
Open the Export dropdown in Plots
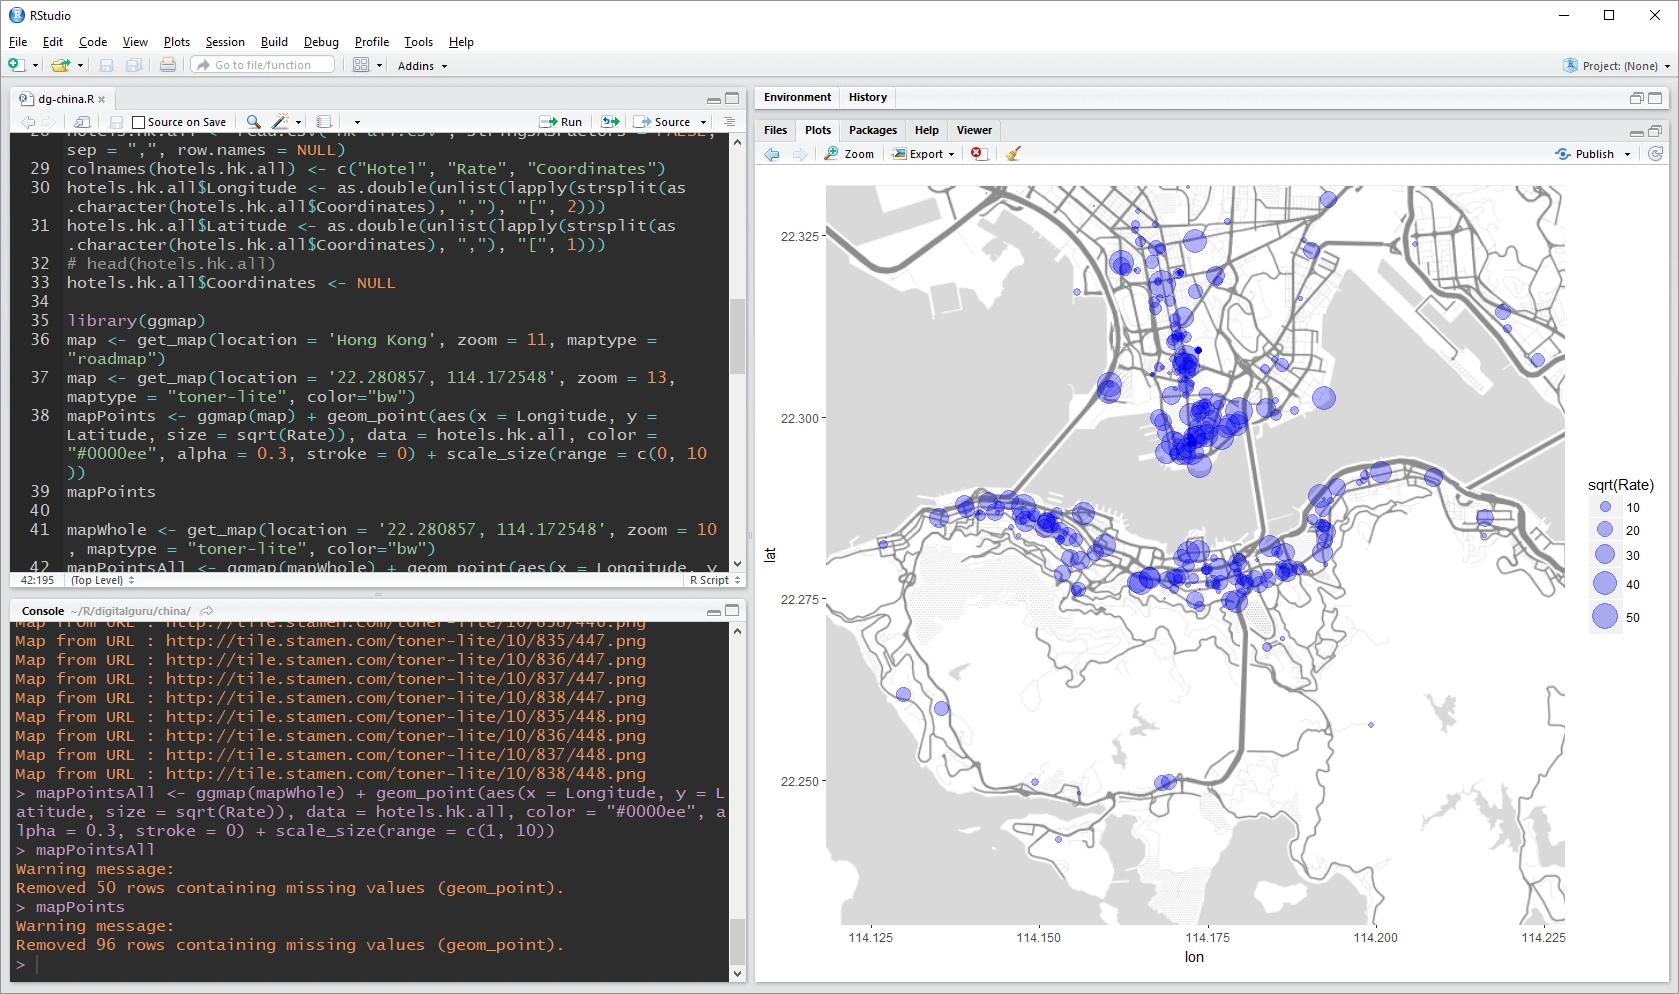(924, 154)
